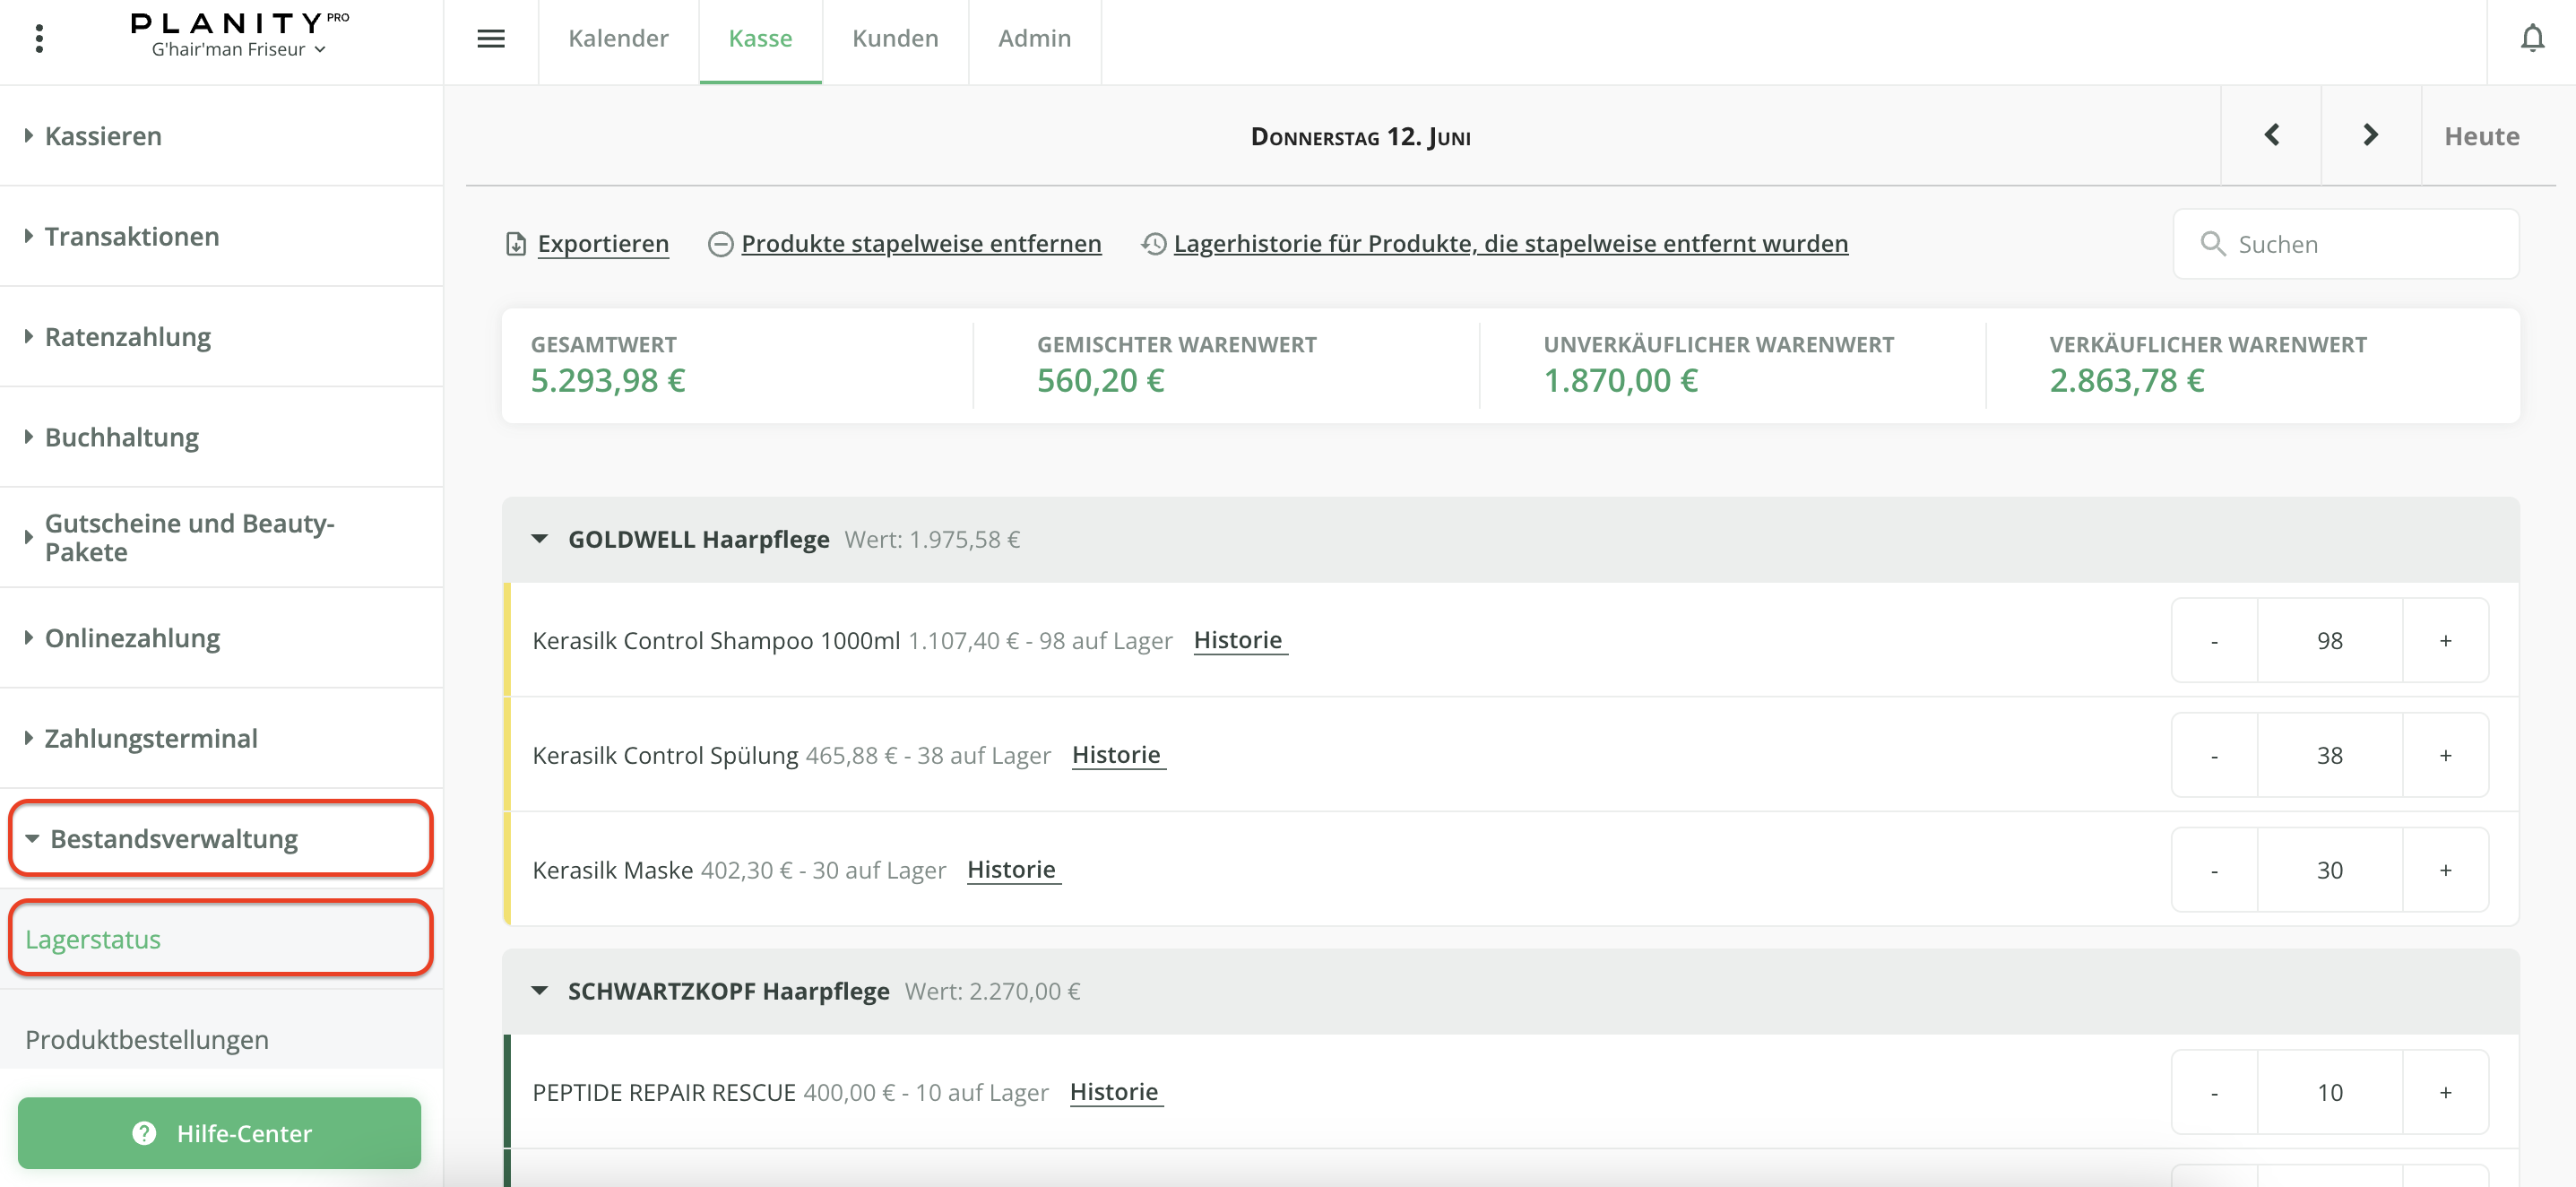Open Historie for Kerasilk Control Spülung

pos(1116,755)
